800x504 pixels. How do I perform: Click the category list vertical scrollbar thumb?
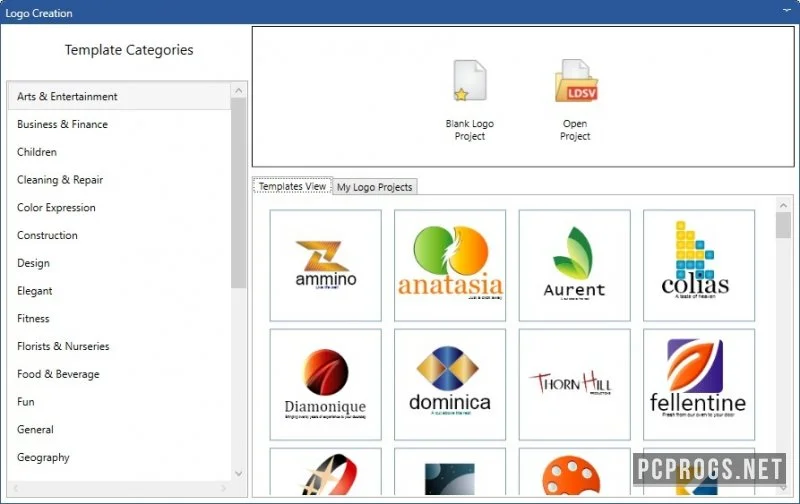[238, 193]
